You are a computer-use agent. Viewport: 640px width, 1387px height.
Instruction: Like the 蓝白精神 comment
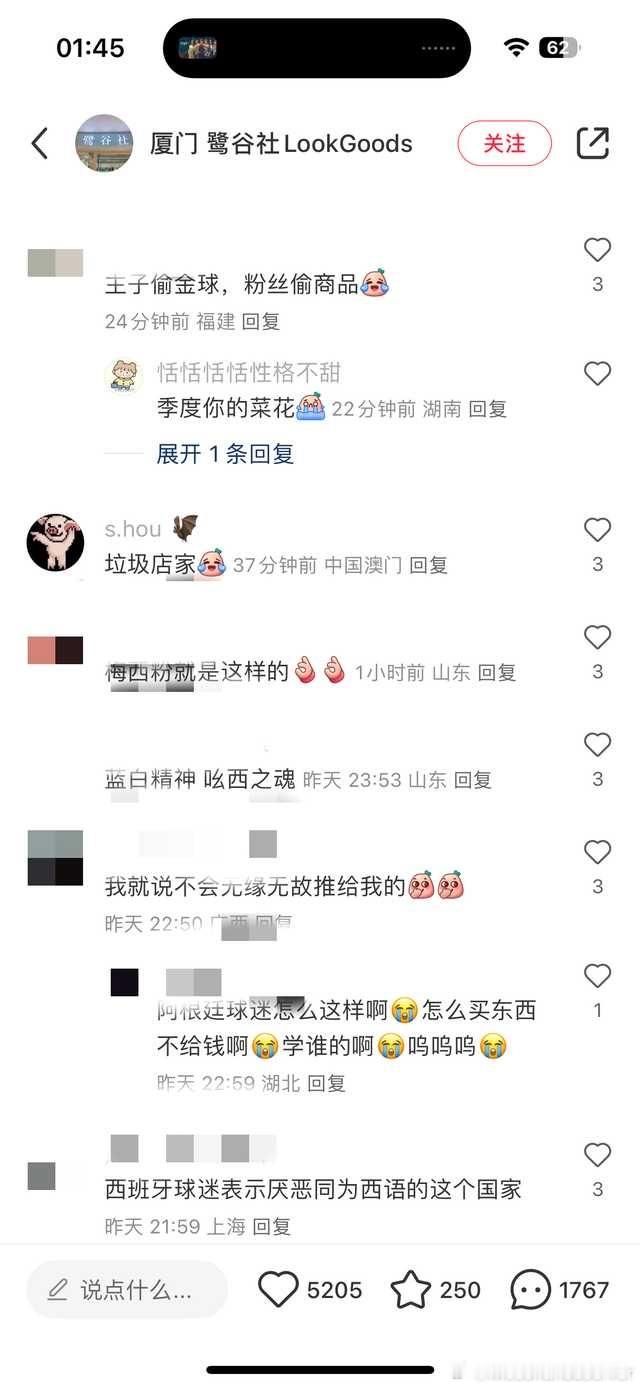597,744
